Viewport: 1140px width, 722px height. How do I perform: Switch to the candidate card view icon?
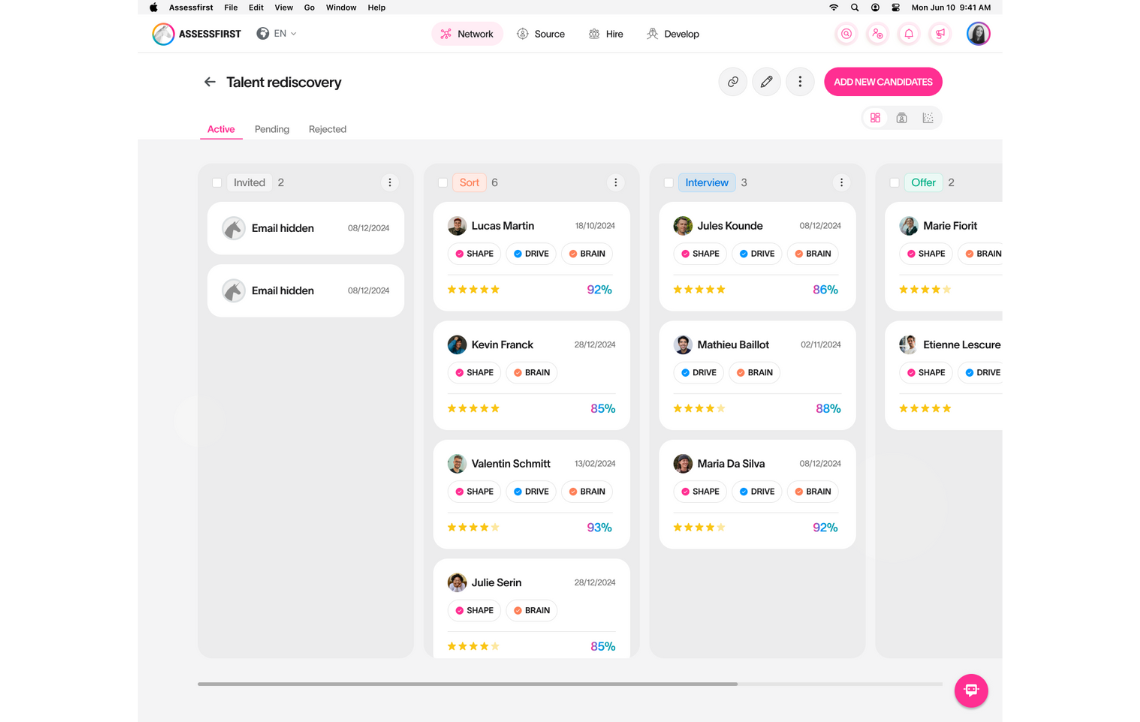pyautogui.click(x=901, y=118)
